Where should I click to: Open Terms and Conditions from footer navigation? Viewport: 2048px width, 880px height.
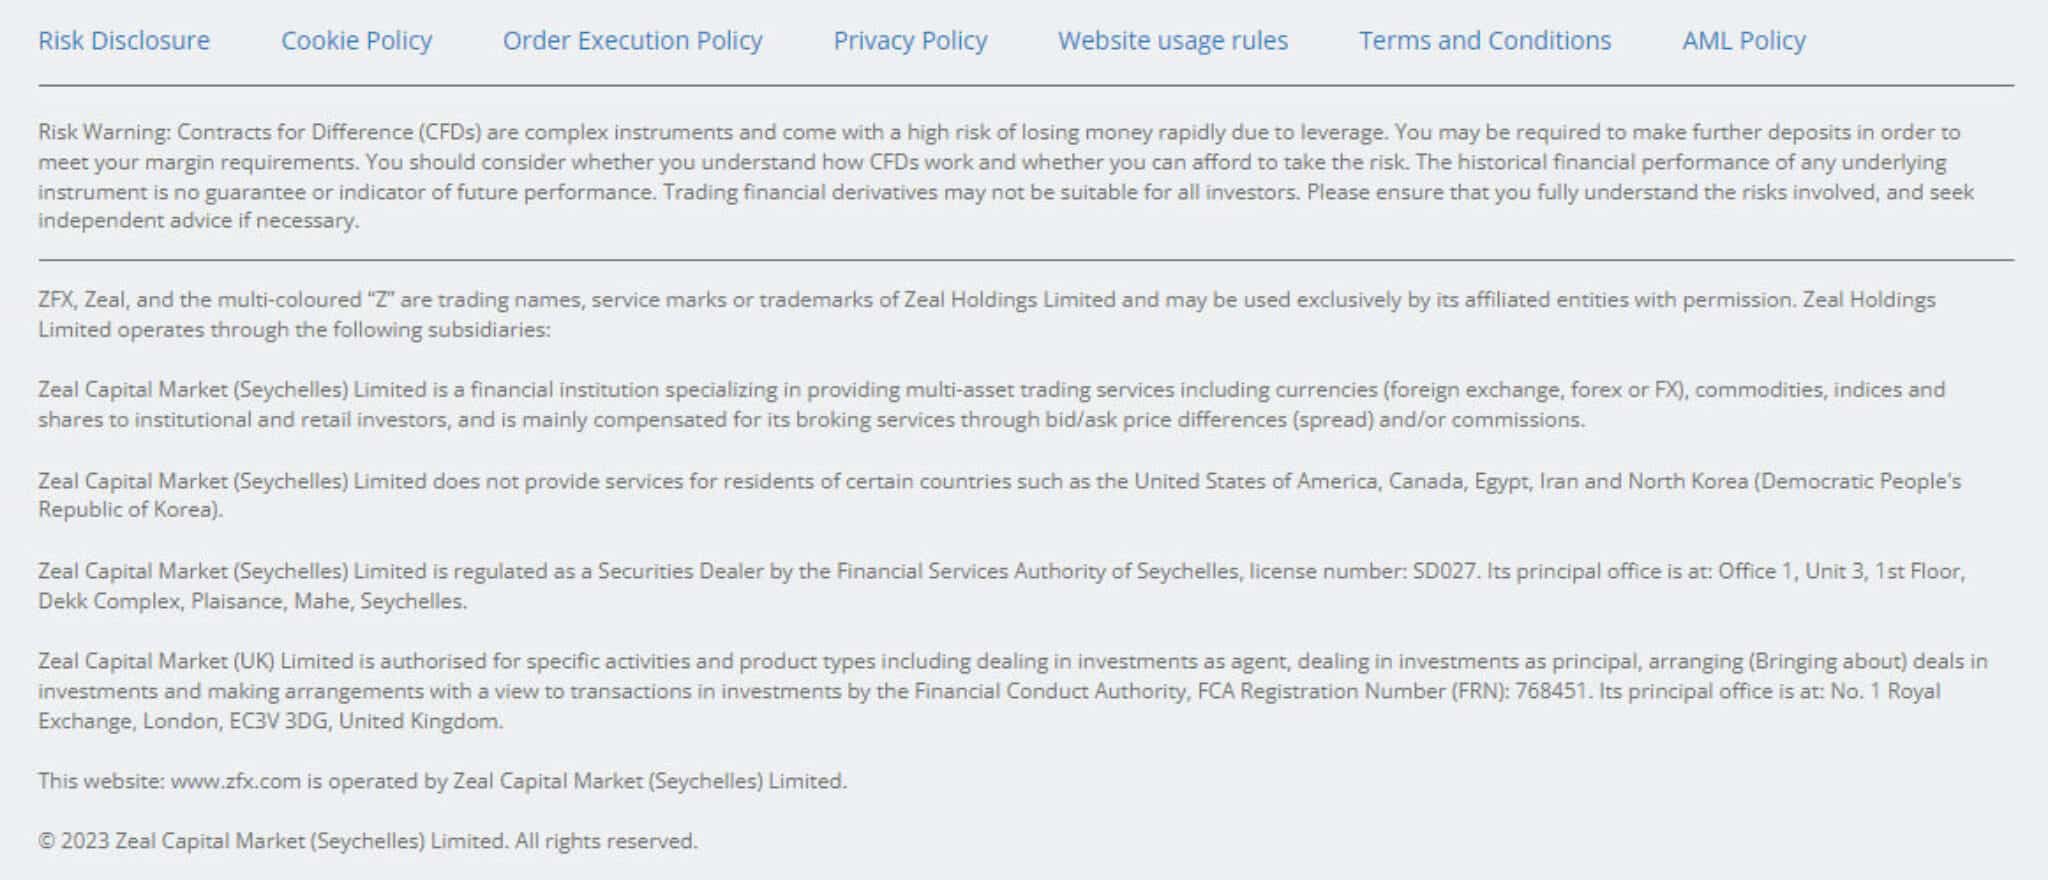point(1484,41)
